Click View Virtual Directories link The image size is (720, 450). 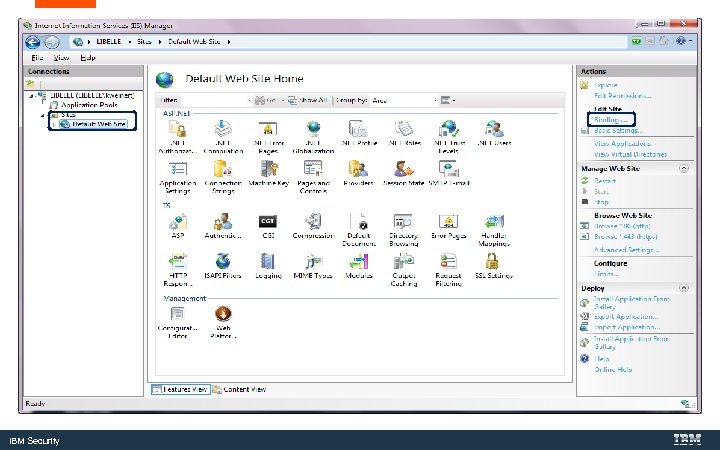point(630,154)
